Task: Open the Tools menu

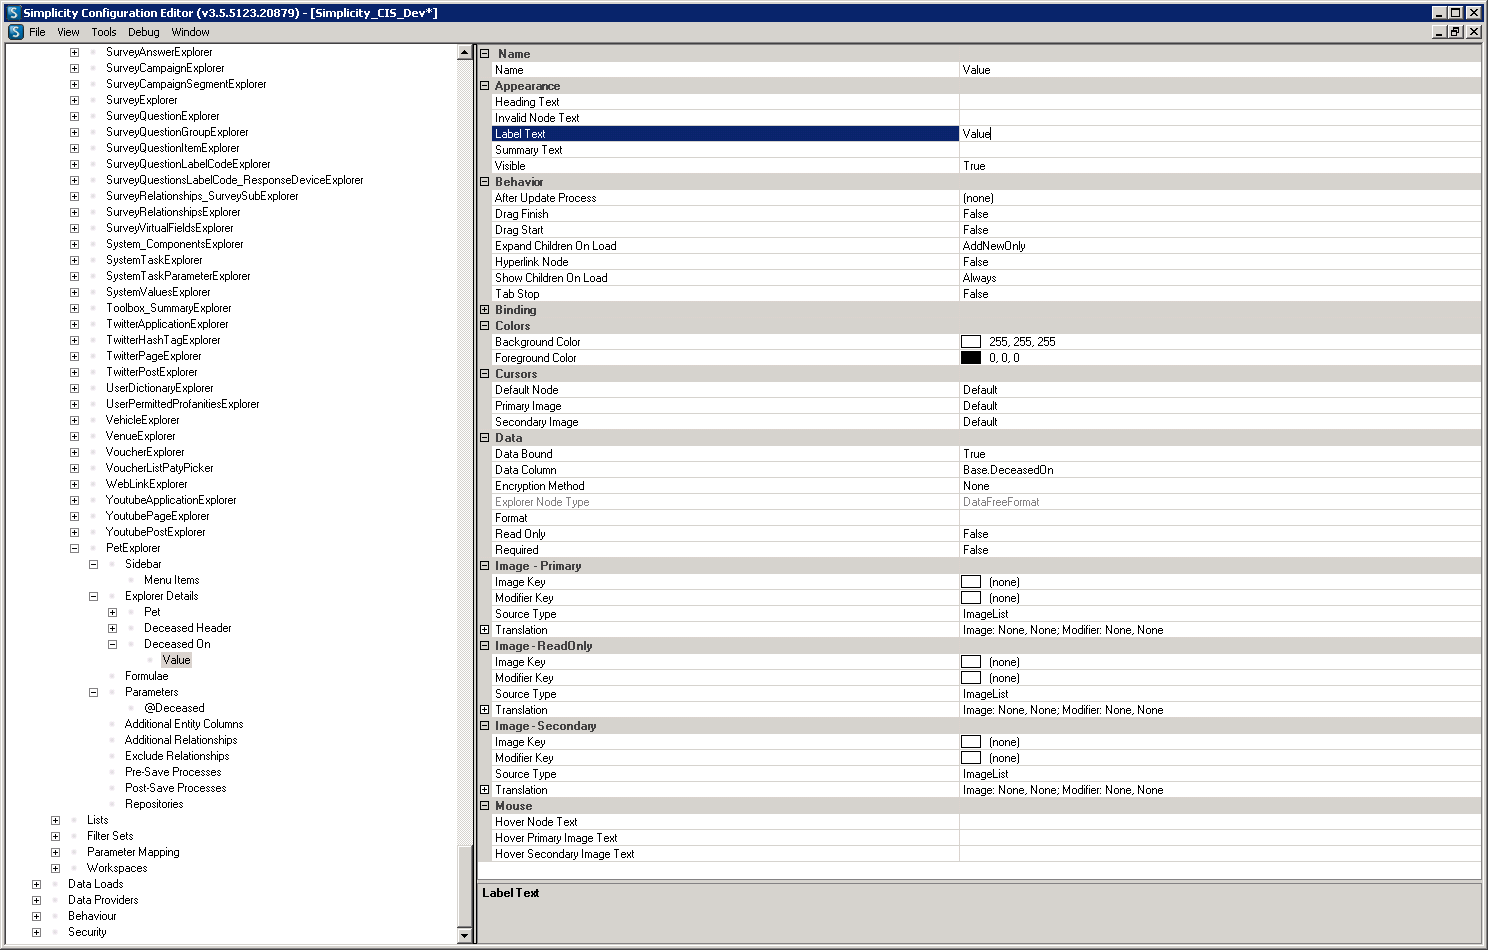Action: [104, 32]
